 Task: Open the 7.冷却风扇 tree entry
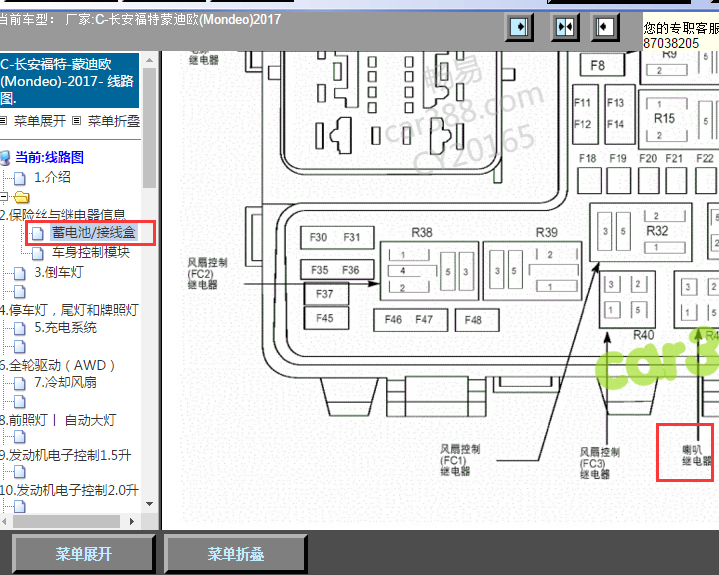(x=66, y=382)
